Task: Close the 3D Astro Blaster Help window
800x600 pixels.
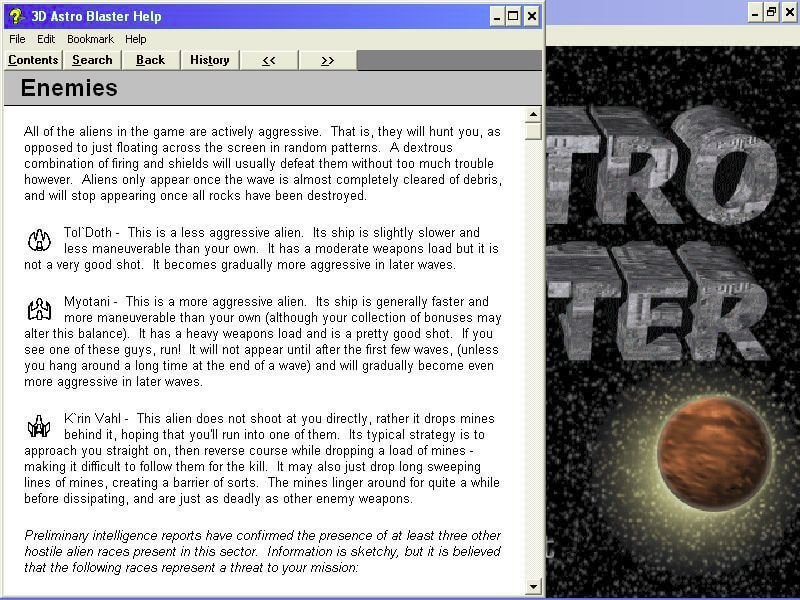Action: [x=532, y=16]
